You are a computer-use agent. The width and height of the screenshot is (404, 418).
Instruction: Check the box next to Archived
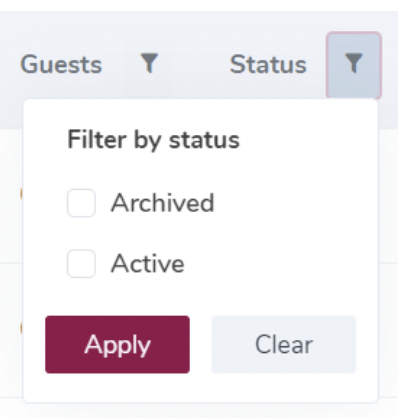(81, 203)
